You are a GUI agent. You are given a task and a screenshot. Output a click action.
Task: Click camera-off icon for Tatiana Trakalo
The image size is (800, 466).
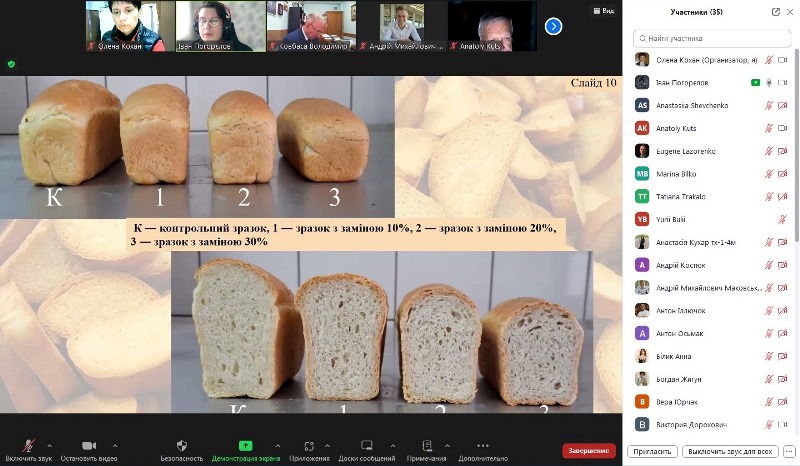click(x=783, y=197)
